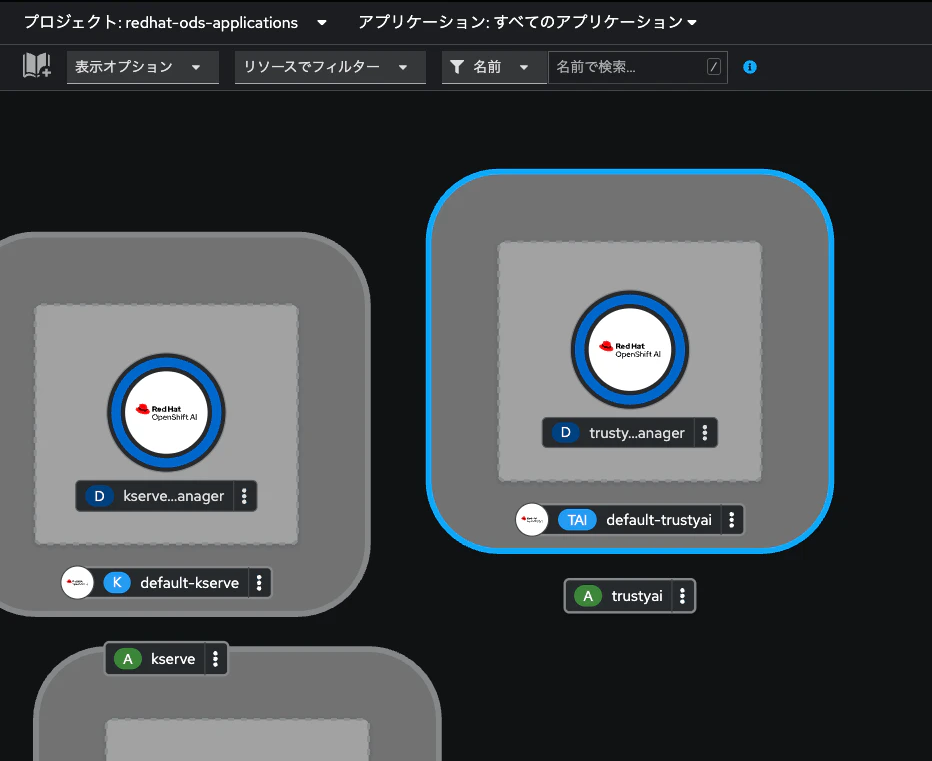
Task: Select the kserve...anager deployment node circle
Action: 166,413
